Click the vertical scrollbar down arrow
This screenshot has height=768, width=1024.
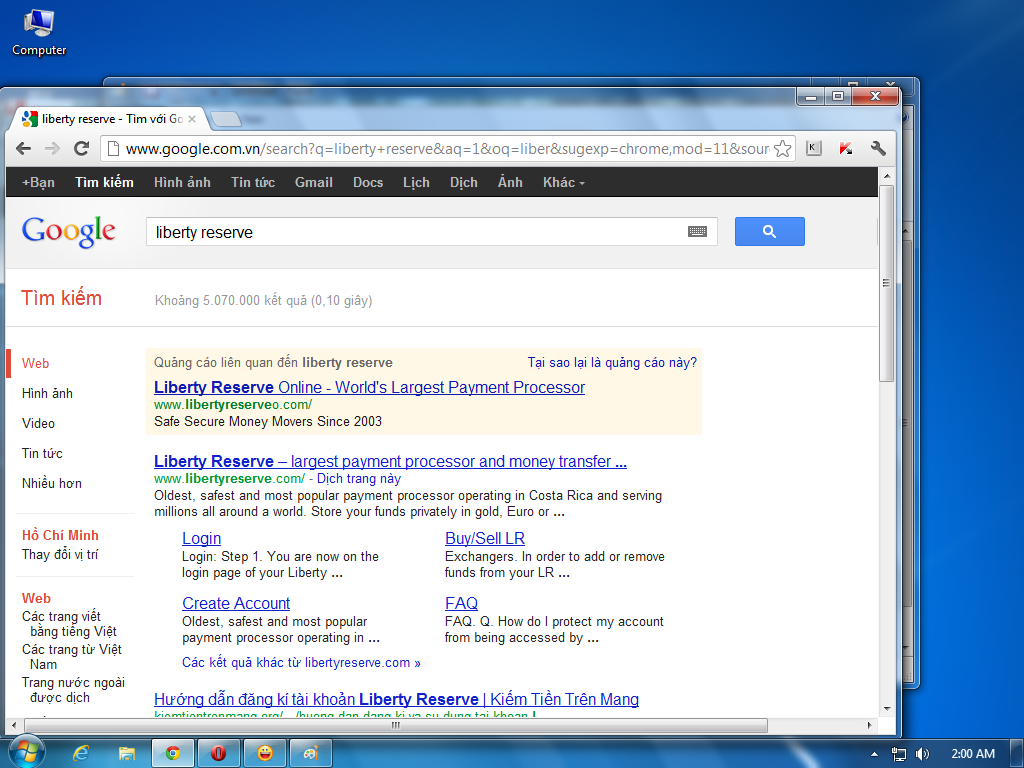886,709
